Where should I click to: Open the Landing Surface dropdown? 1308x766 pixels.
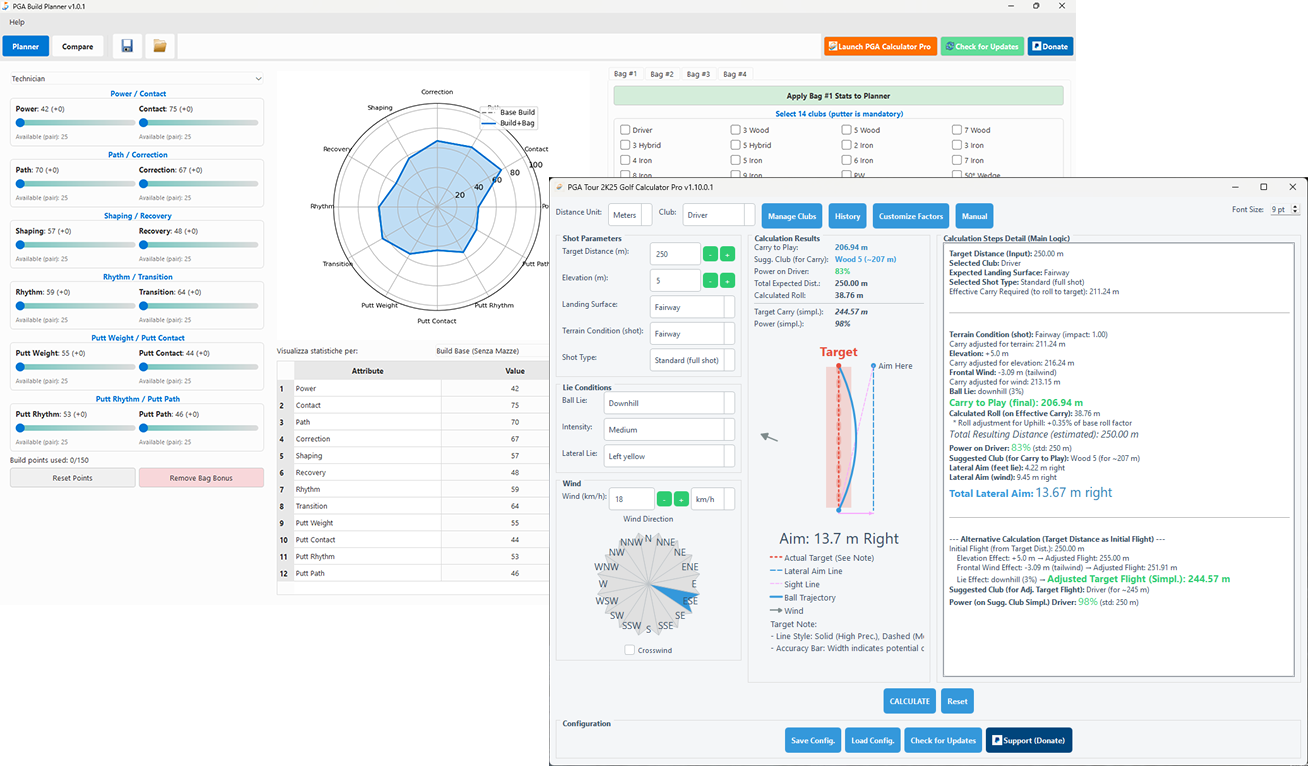pos(692,307)
